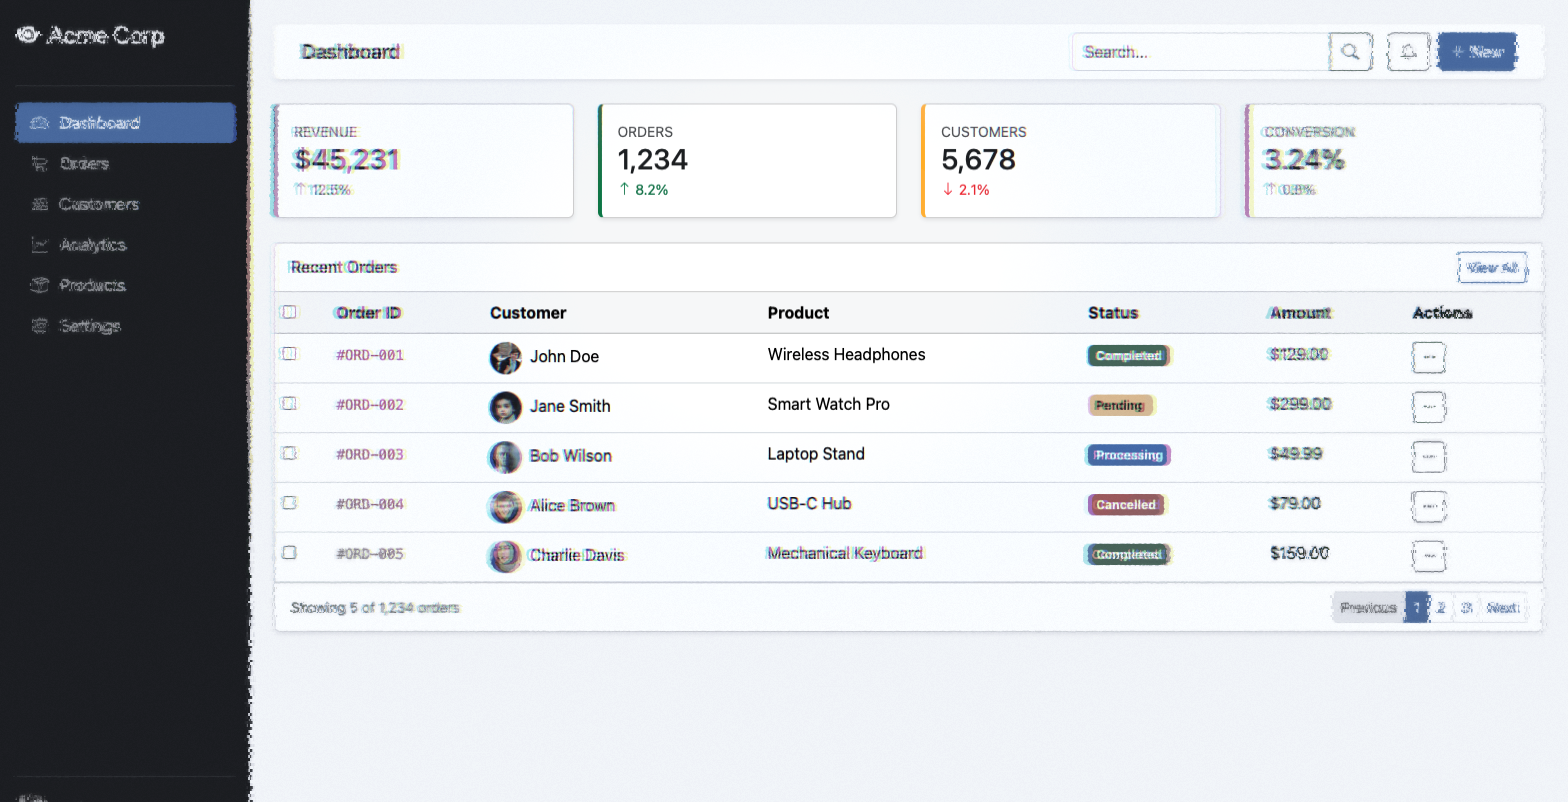Select page 1 in pagination

1417,607
